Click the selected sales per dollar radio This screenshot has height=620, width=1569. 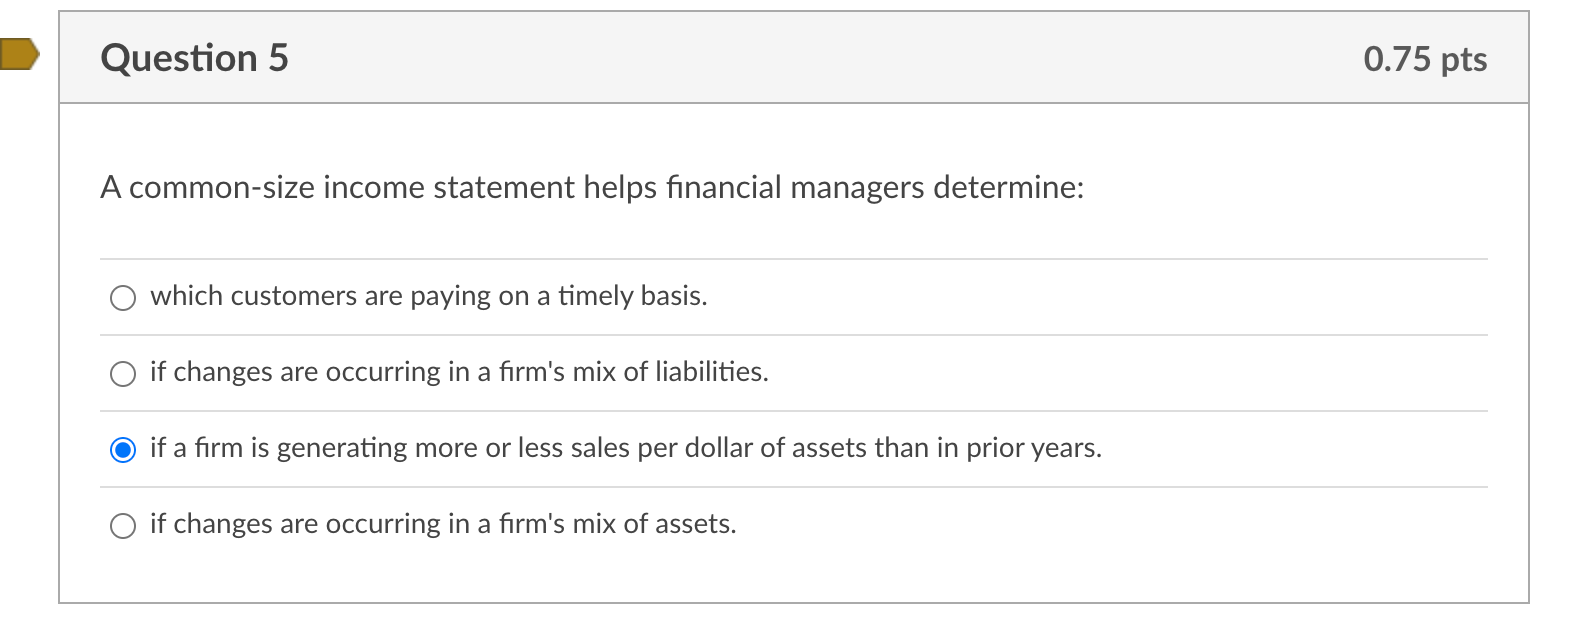point(123,450)
